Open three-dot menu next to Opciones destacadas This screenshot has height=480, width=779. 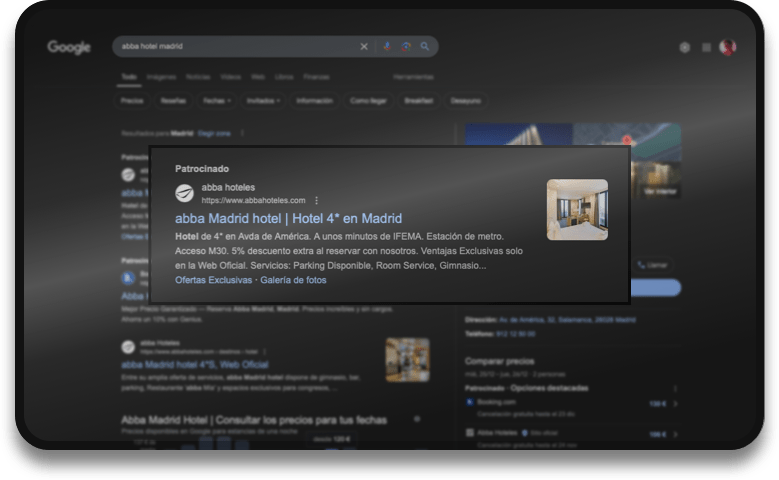point(675,388)
